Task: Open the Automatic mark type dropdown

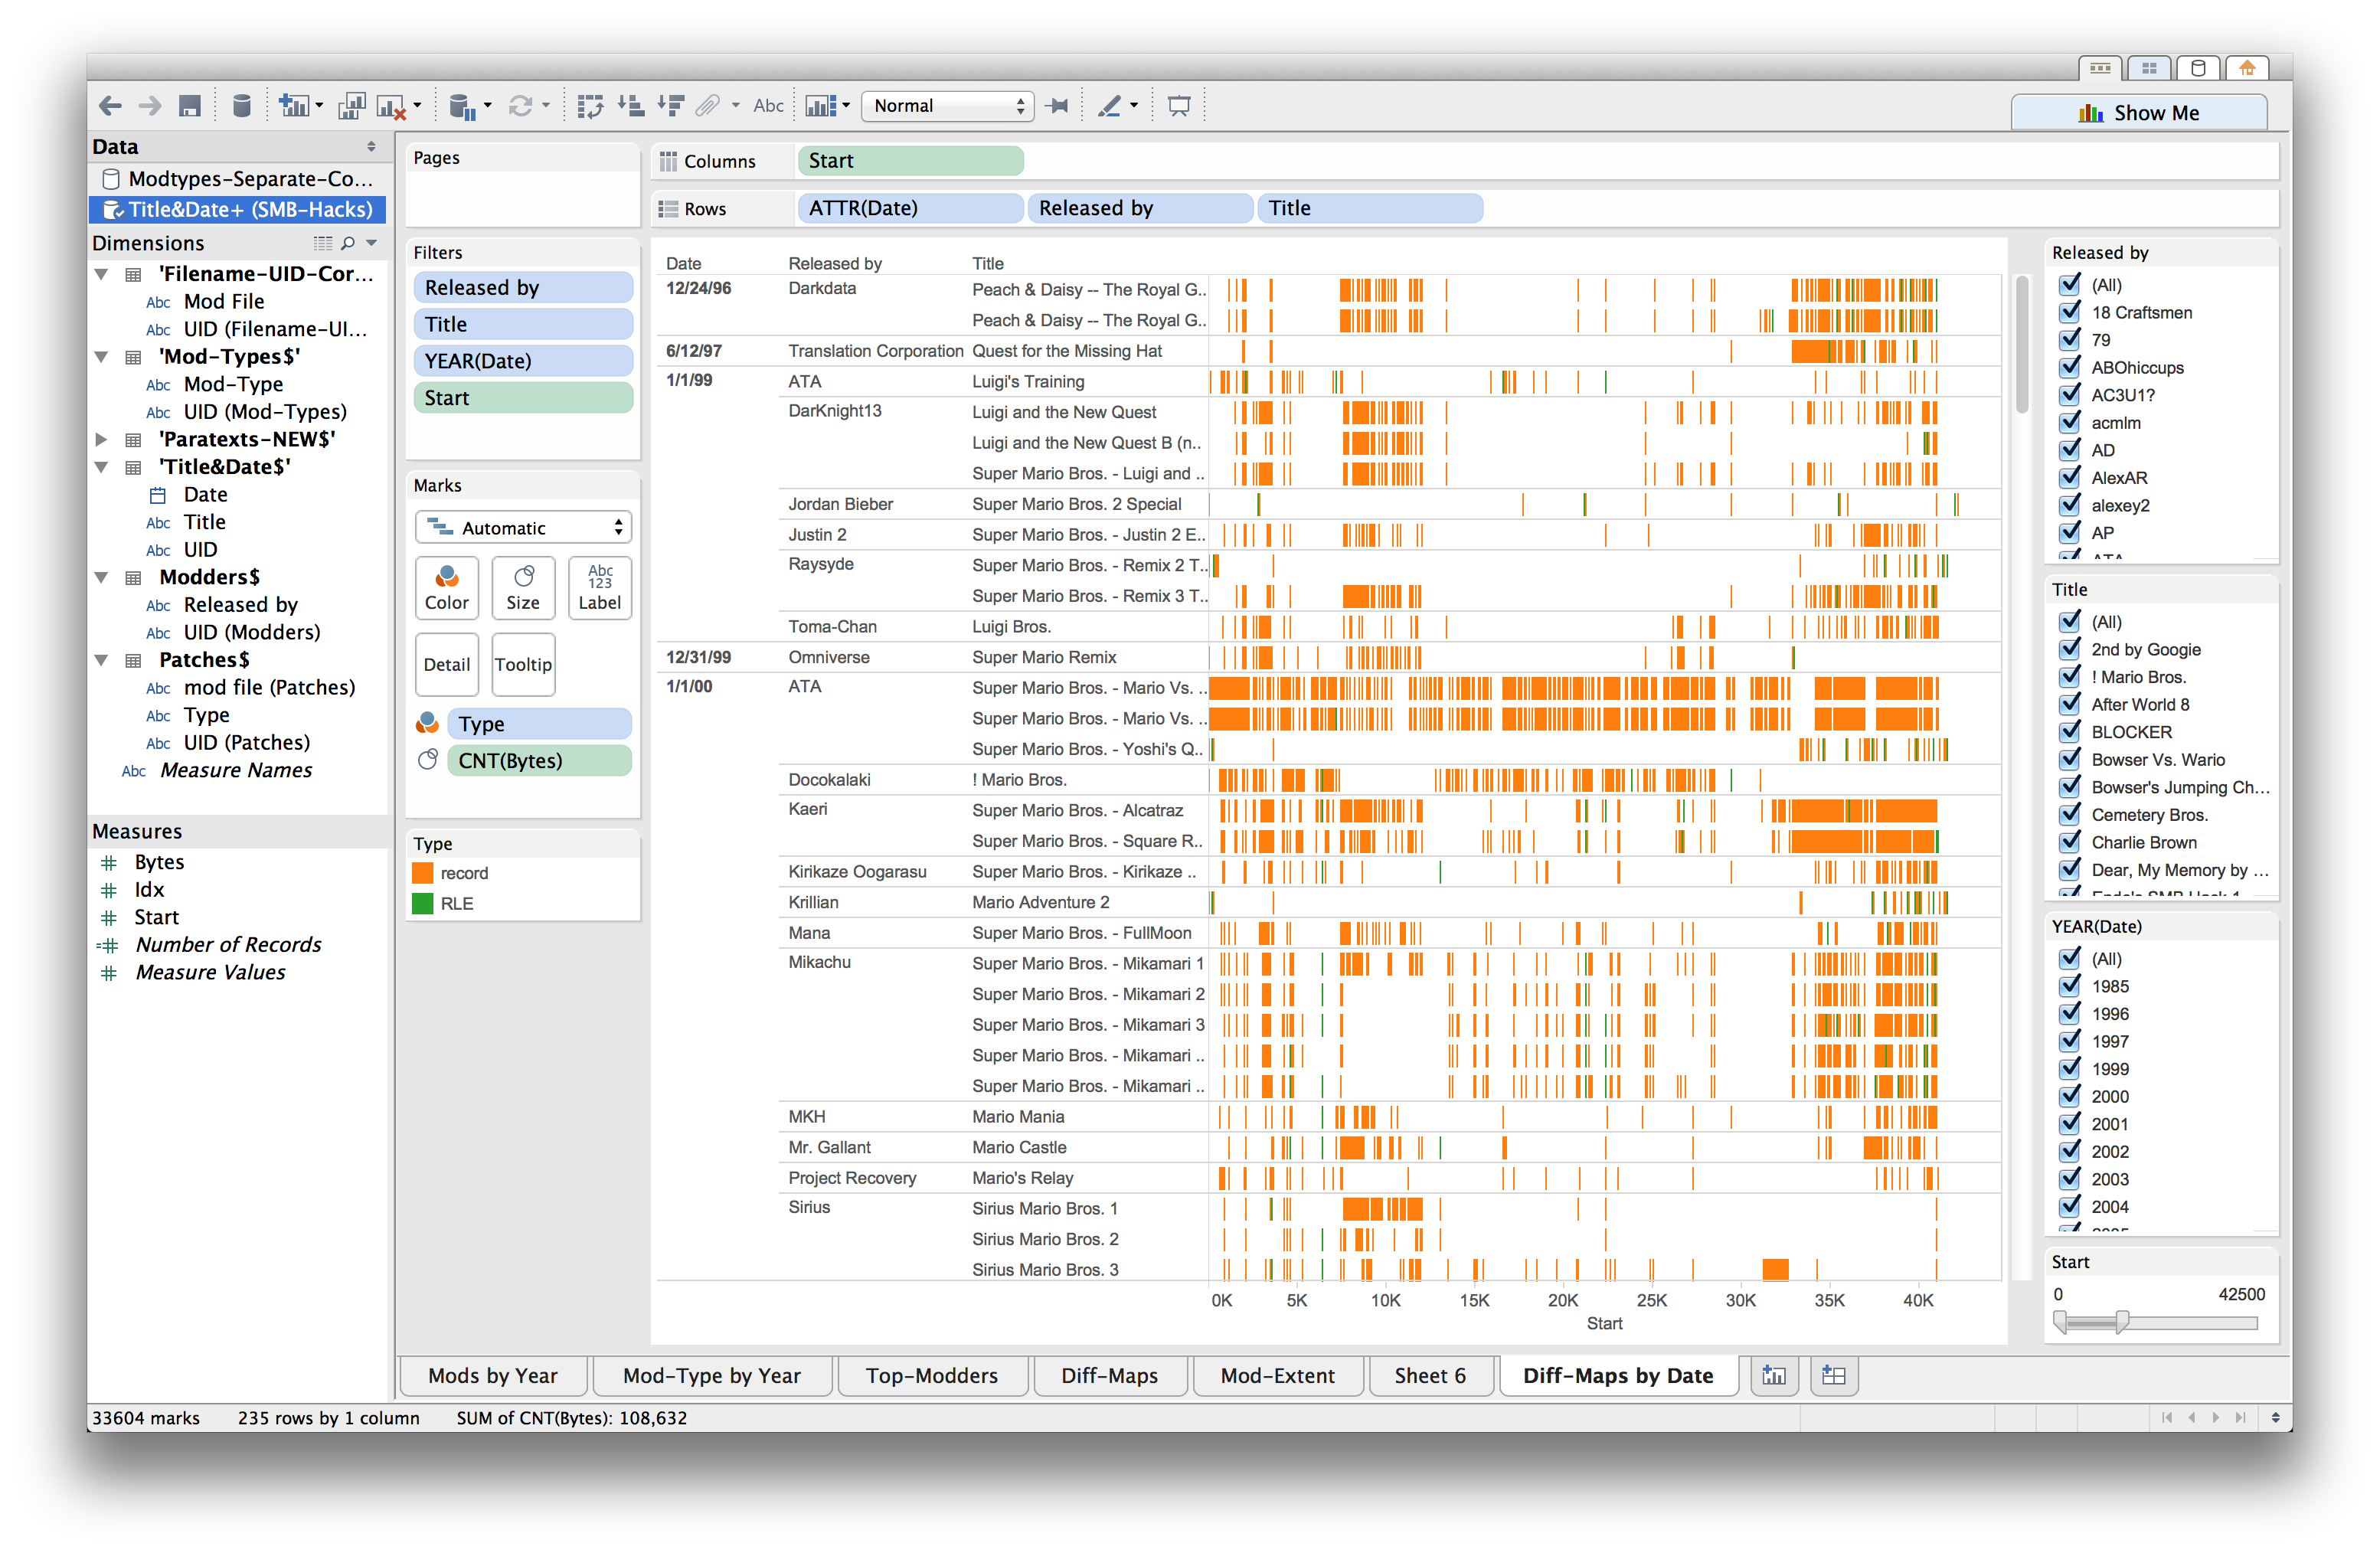Action: coord(523,527)
